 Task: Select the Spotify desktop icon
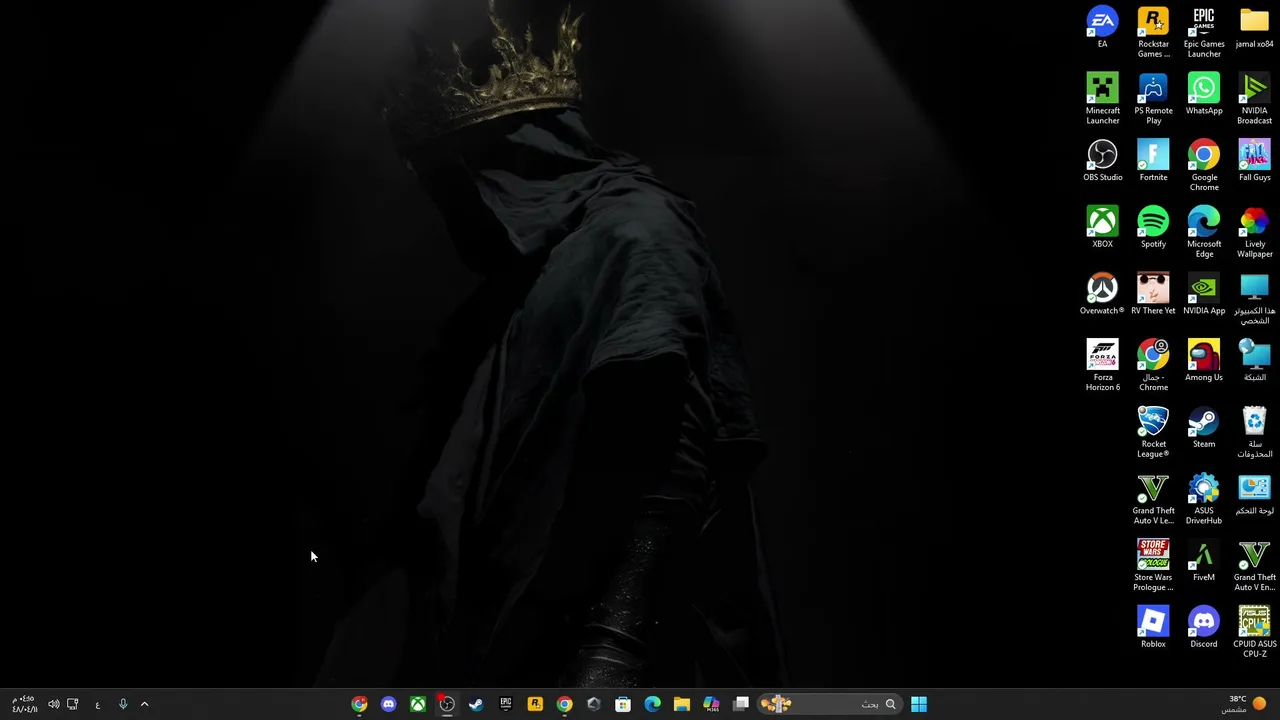(1153, 227)
